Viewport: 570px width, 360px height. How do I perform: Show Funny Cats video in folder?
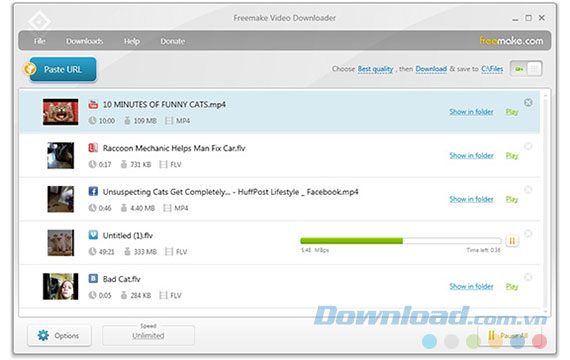[x=471, y=112]
